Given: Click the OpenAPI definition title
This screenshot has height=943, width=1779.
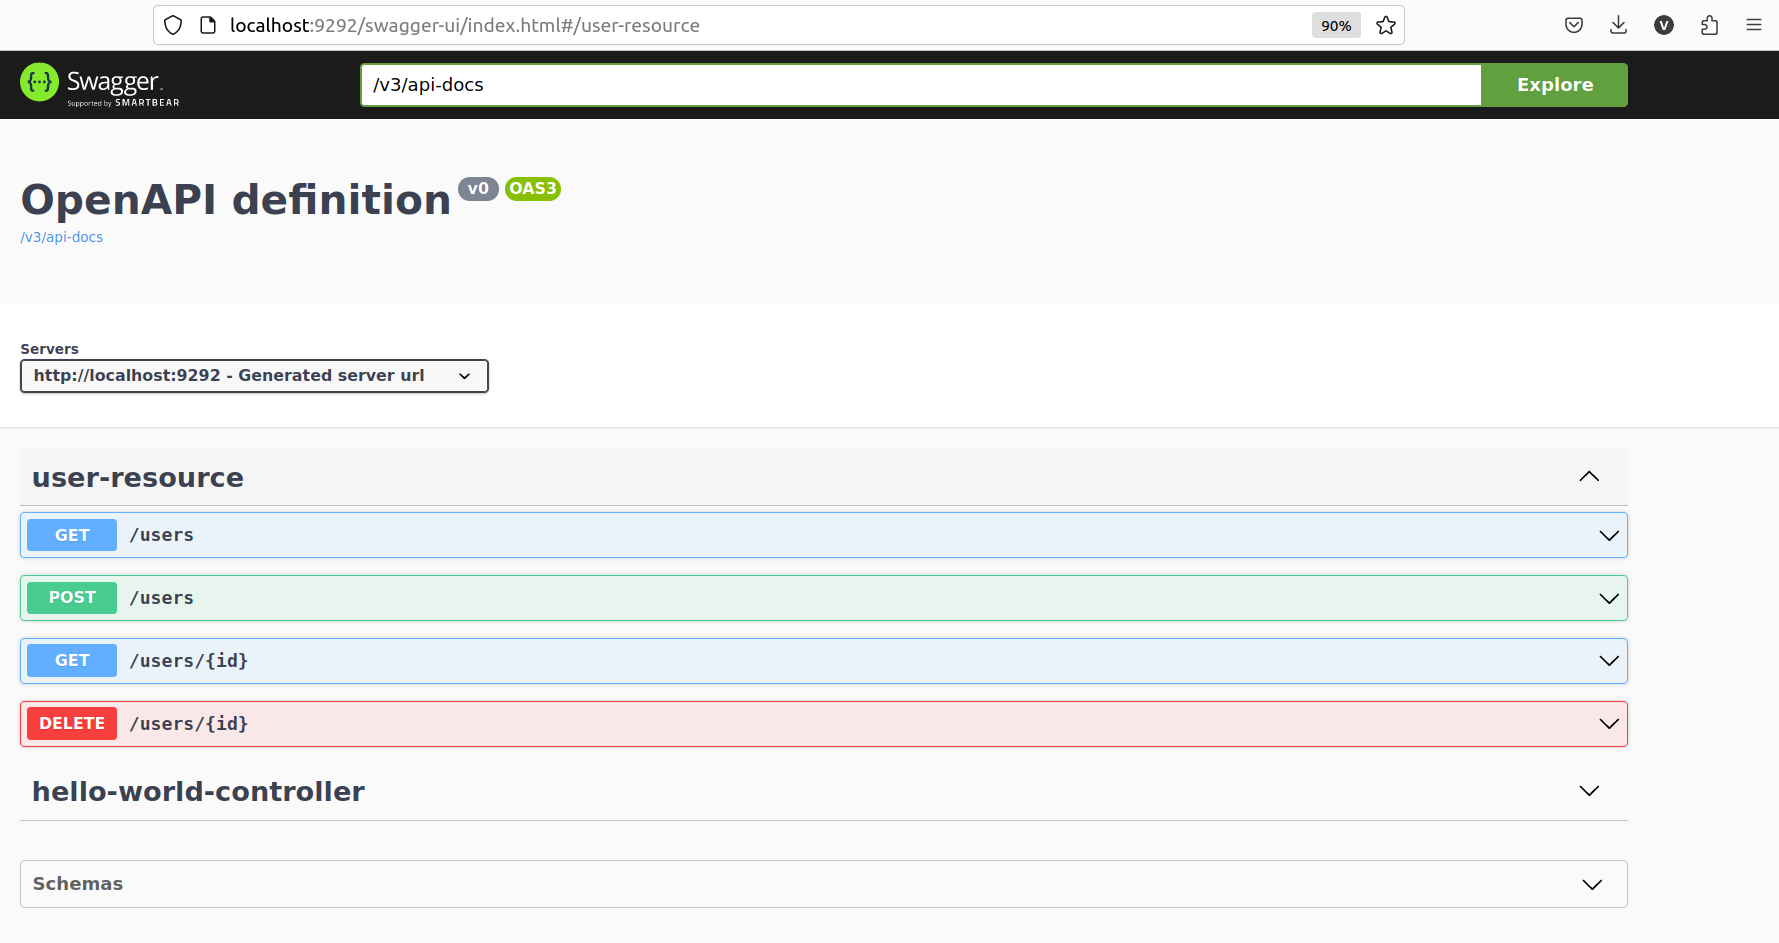Looking at the screenshot, I should tap(236, 200).
